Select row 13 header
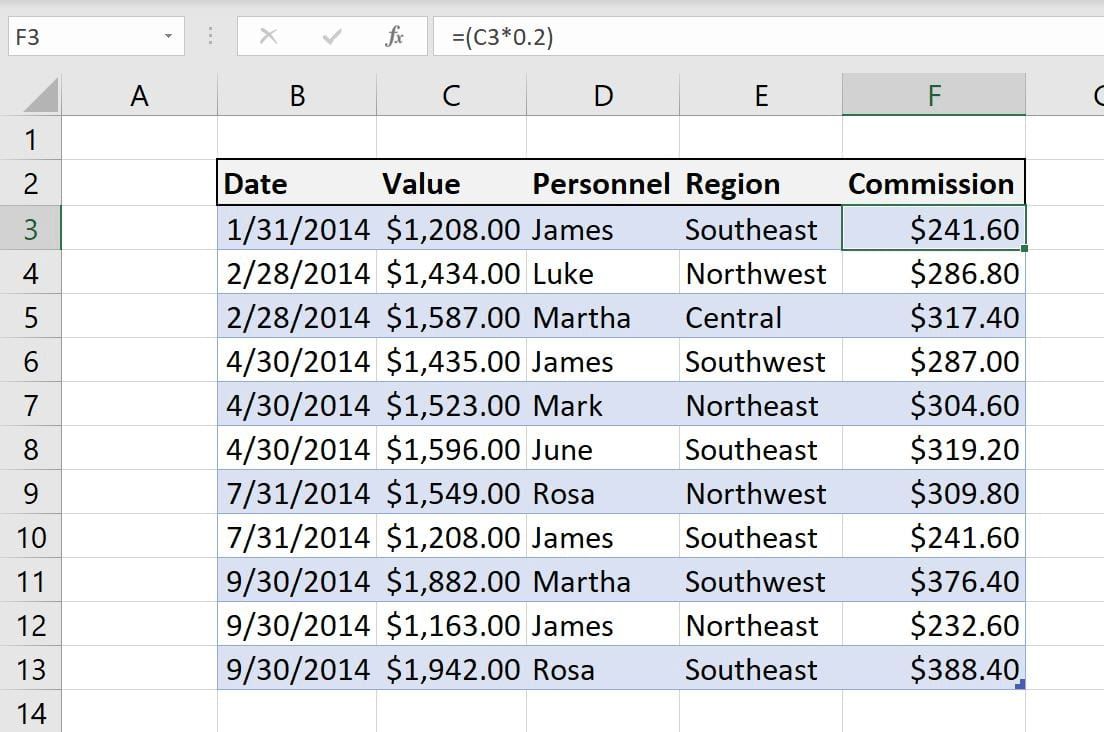Image resolution: width=1104 pixels, height=732 pixels. click(x=32, y=670)
